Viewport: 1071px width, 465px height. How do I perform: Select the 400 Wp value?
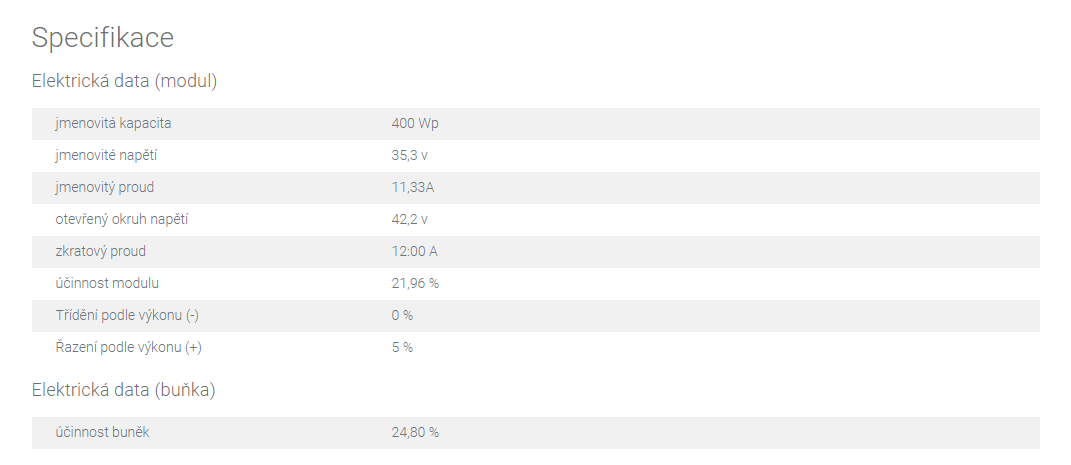coord(415,124)
